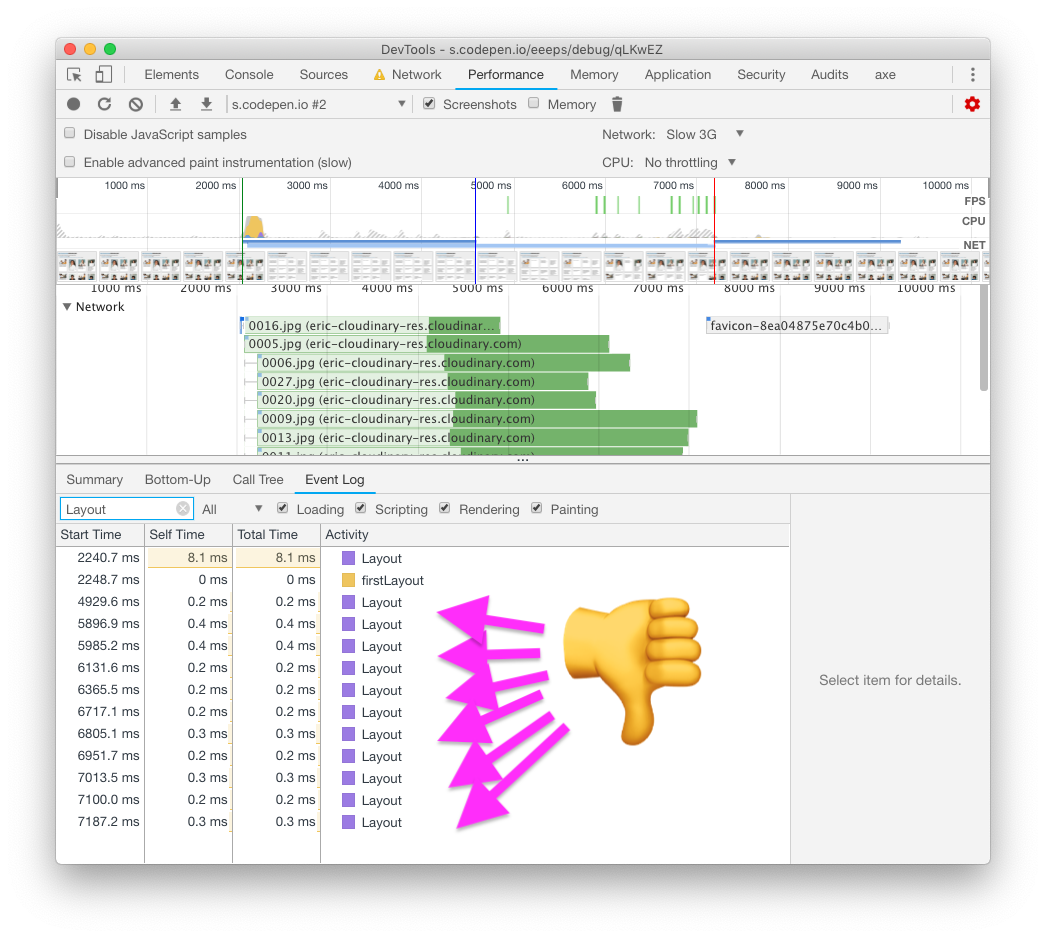Viewport: 1046px width, 938px height.
Task: Toggle the device toolbar icon
Action: [x=103, y=75]
